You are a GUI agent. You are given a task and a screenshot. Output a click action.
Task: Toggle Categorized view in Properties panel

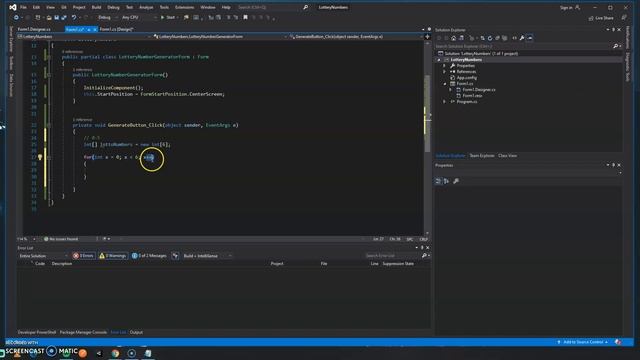click(x=438, y=181)
